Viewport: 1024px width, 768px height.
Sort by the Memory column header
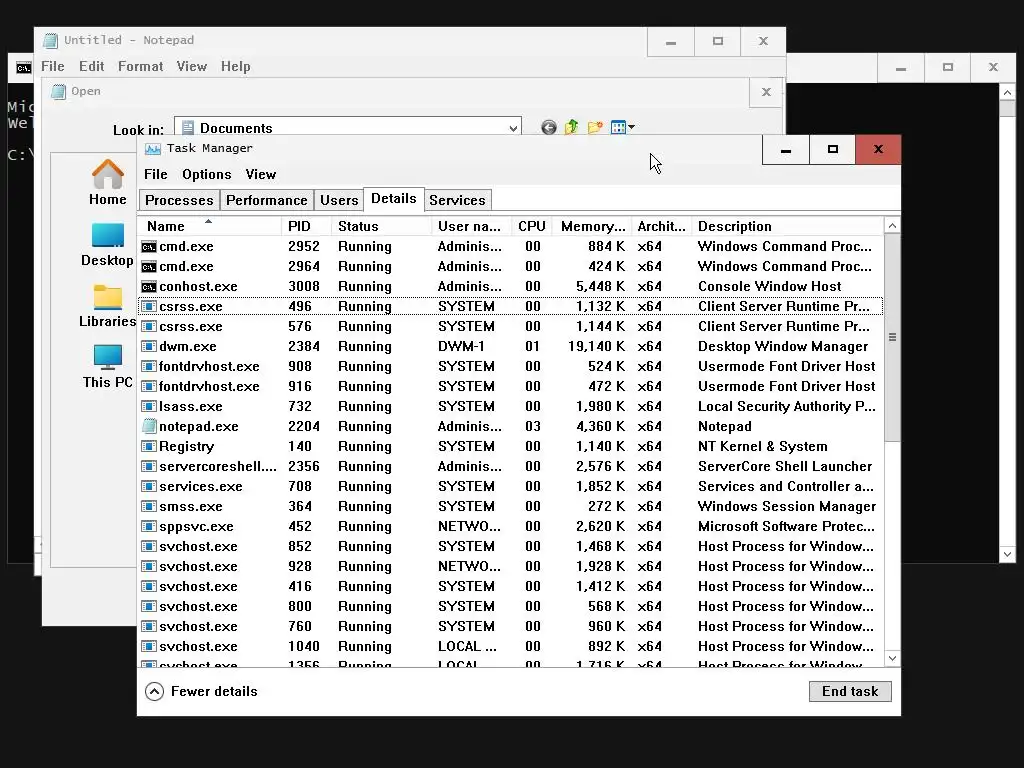592,227
